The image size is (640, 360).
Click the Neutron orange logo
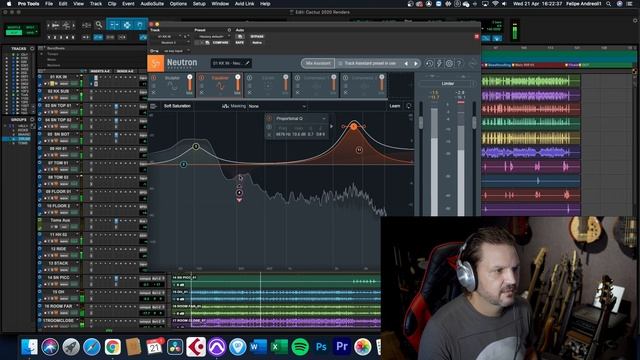point(156,63)
